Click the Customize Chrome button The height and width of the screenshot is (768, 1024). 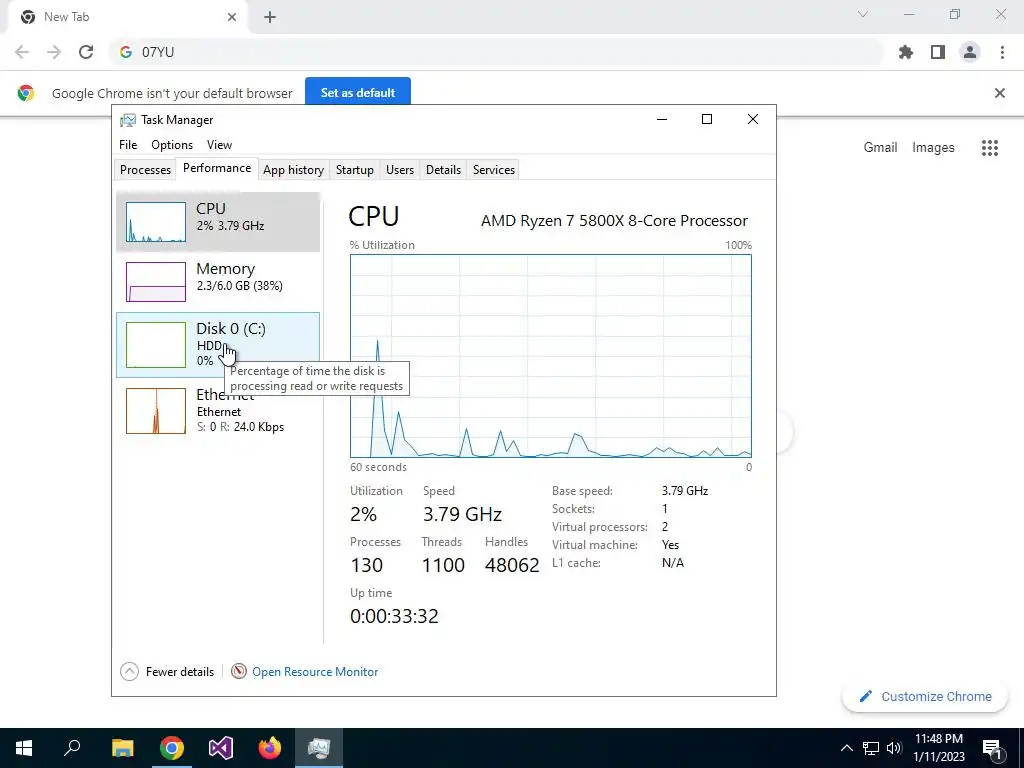925,696
